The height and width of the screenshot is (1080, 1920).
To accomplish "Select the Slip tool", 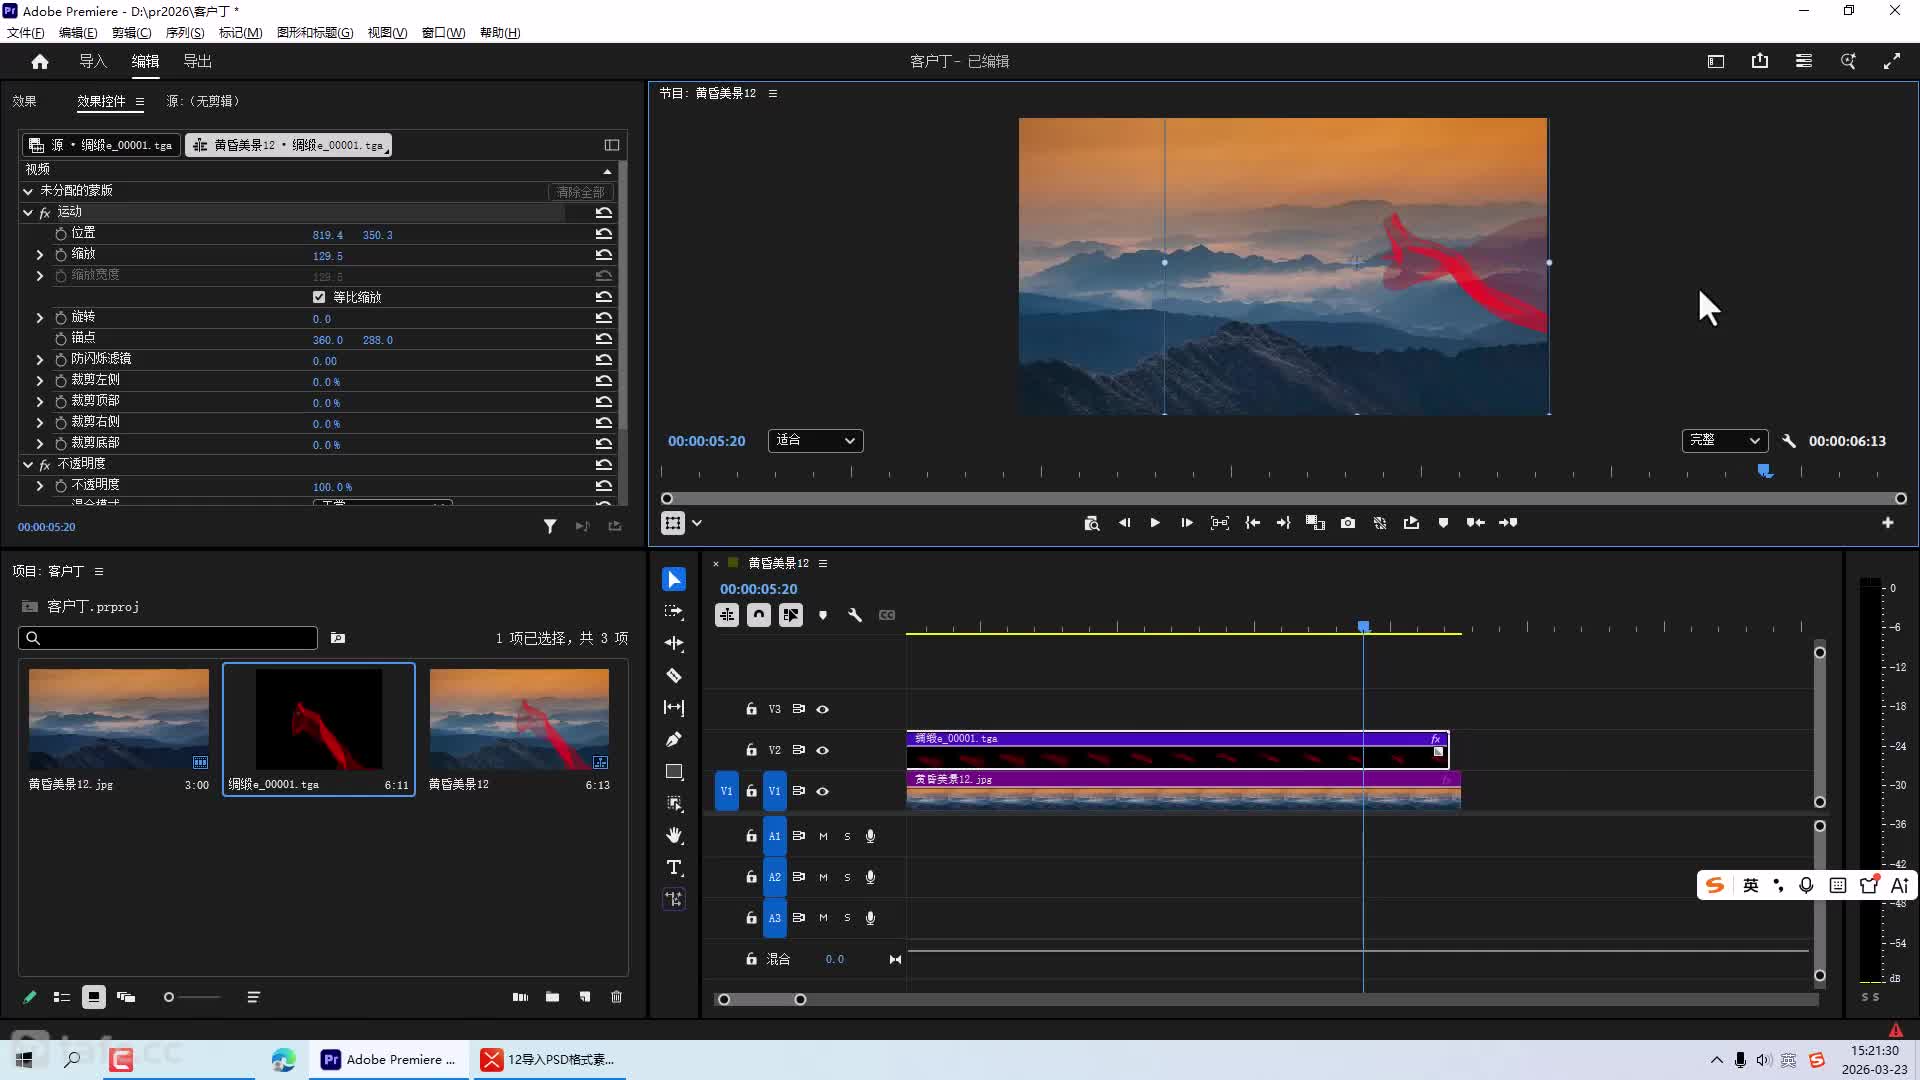I will [674, 708].
